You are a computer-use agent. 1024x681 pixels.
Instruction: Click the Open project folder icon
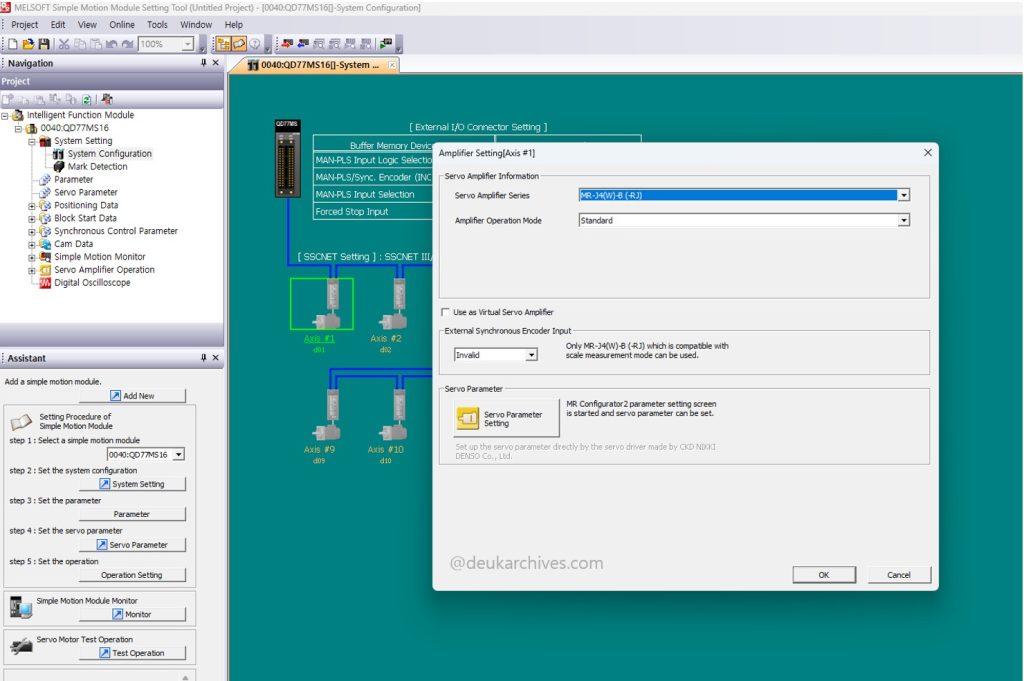[28, 44]
